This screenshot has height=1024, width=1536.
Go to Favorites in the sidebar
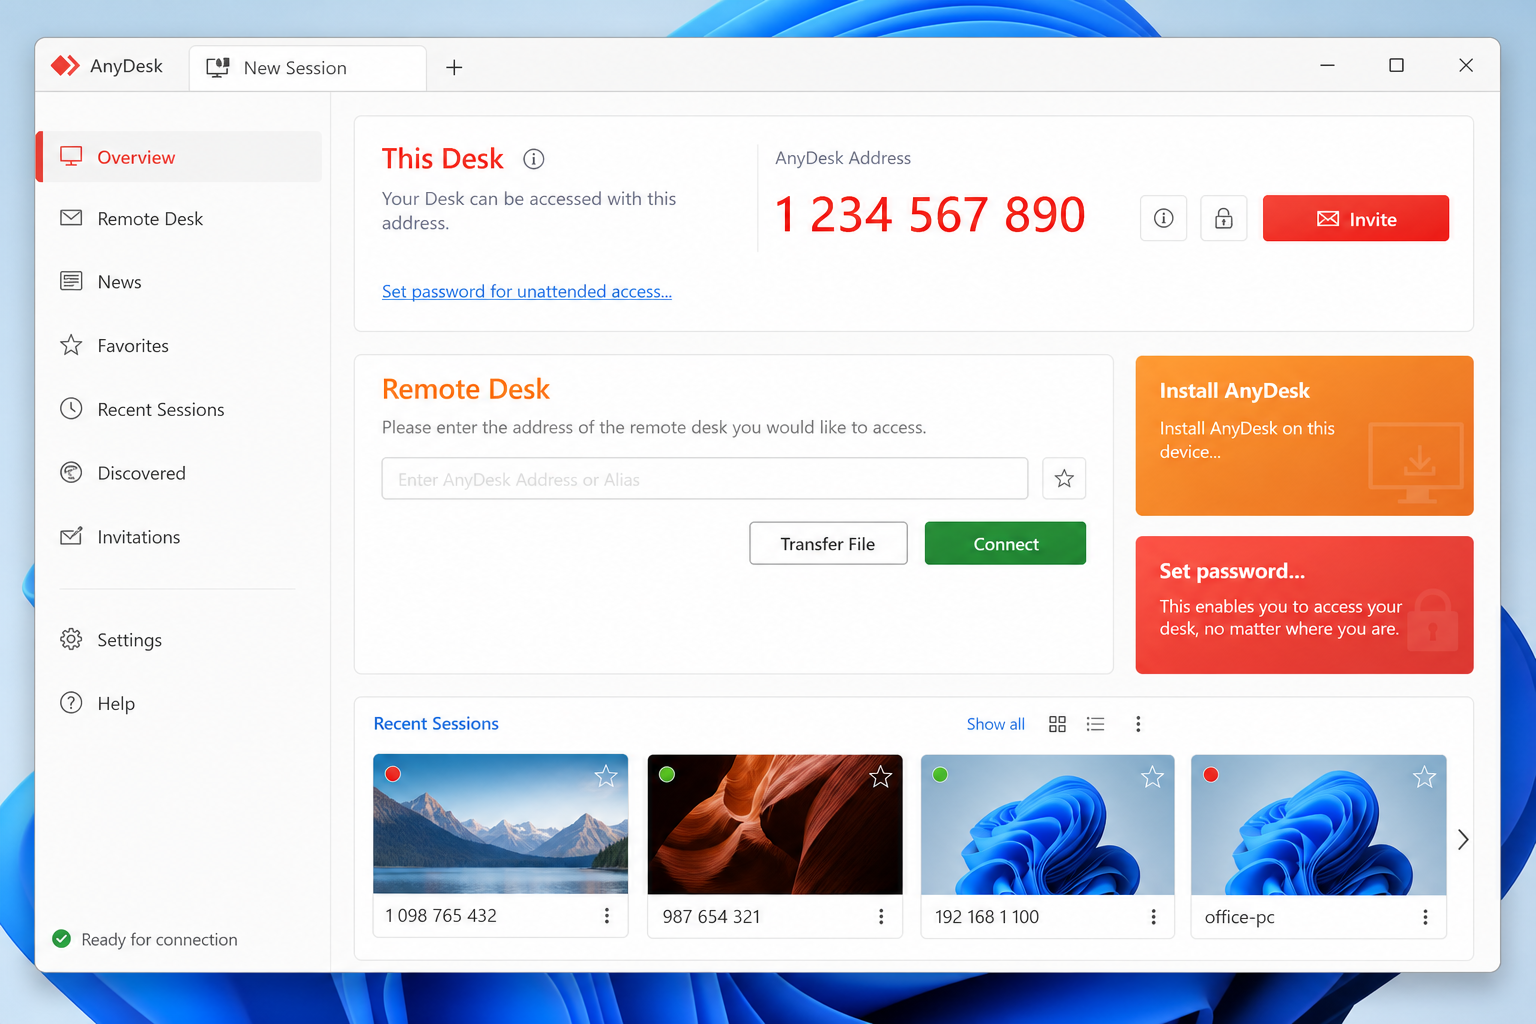tap(179, 346)
